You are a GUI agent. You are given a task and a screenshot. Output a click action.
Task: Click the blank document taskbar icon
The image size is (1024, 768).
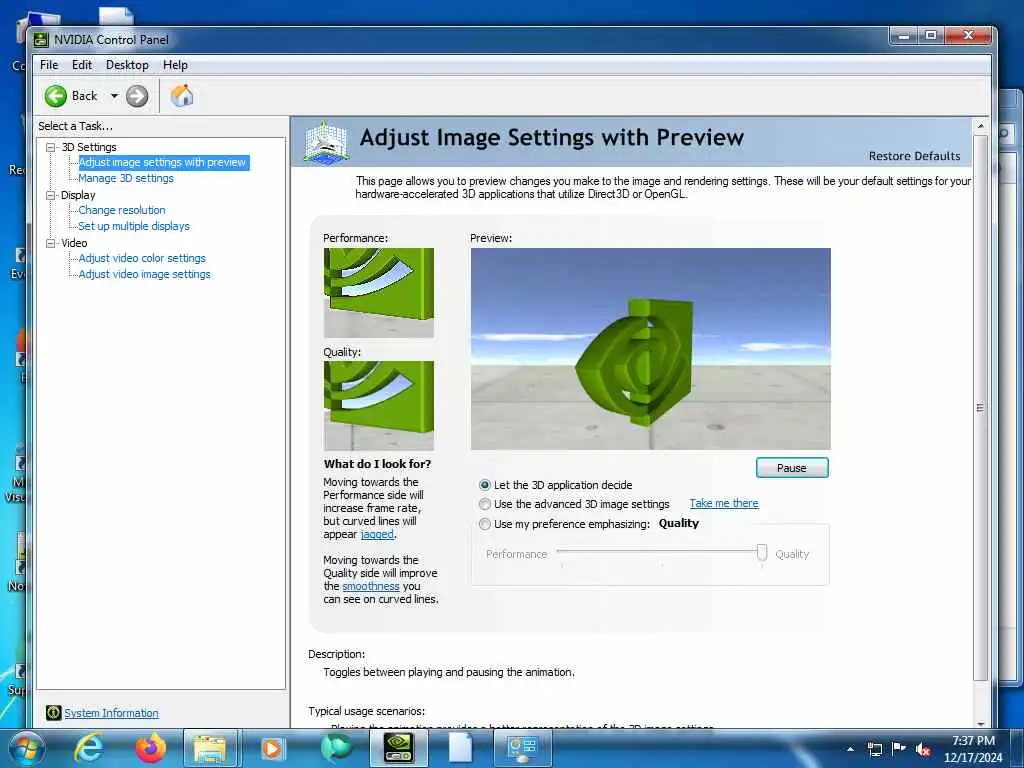pos(460,748)
